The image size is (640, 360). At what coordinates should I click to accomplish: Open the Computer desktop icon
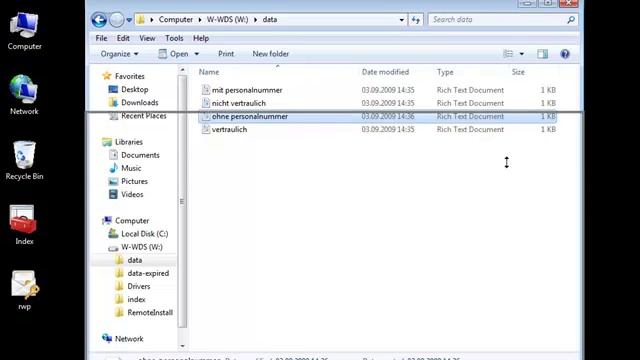click(24, 31)
